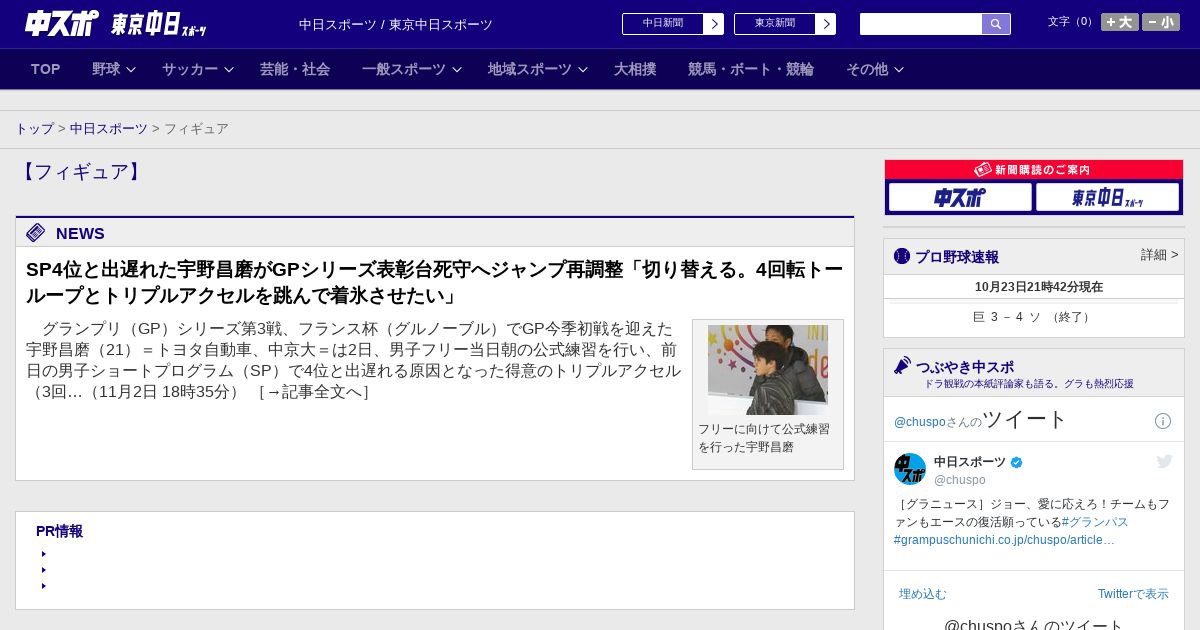Click the →記事全文へ link
Viewport: 1200px width, 630px height.
[314, 392]
